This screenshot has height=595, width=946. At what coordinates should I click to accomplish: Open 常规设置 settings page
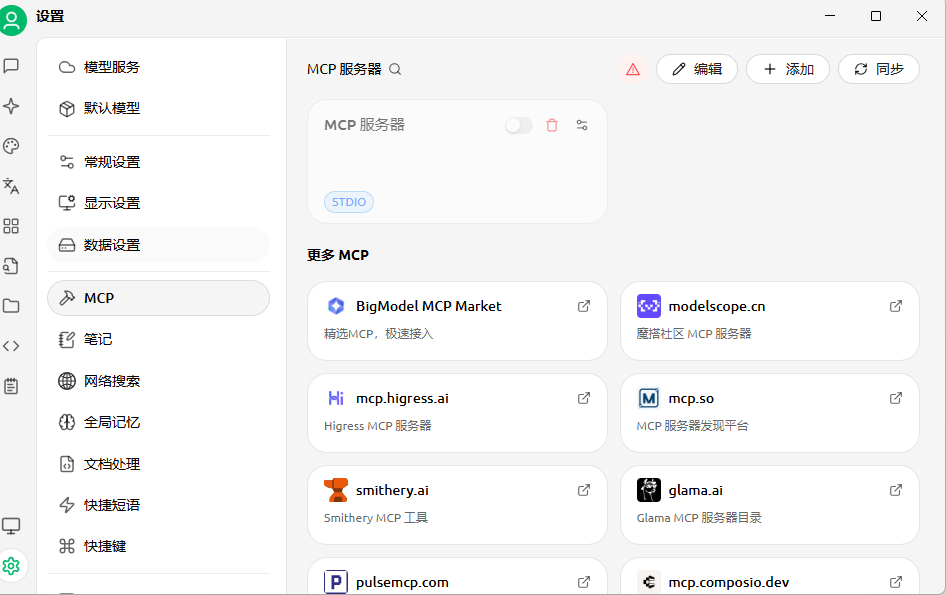point(158,162)
